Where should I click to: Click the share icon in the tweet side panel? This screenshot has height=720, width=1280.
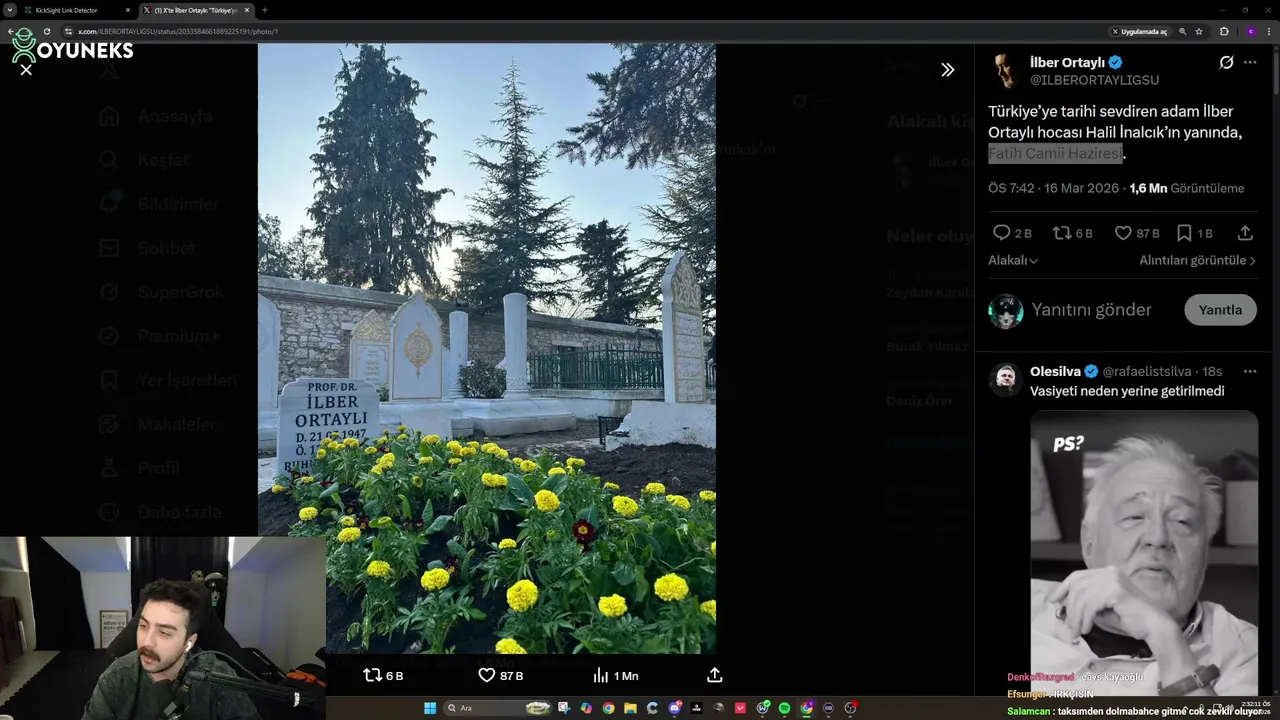[1245, 233]
